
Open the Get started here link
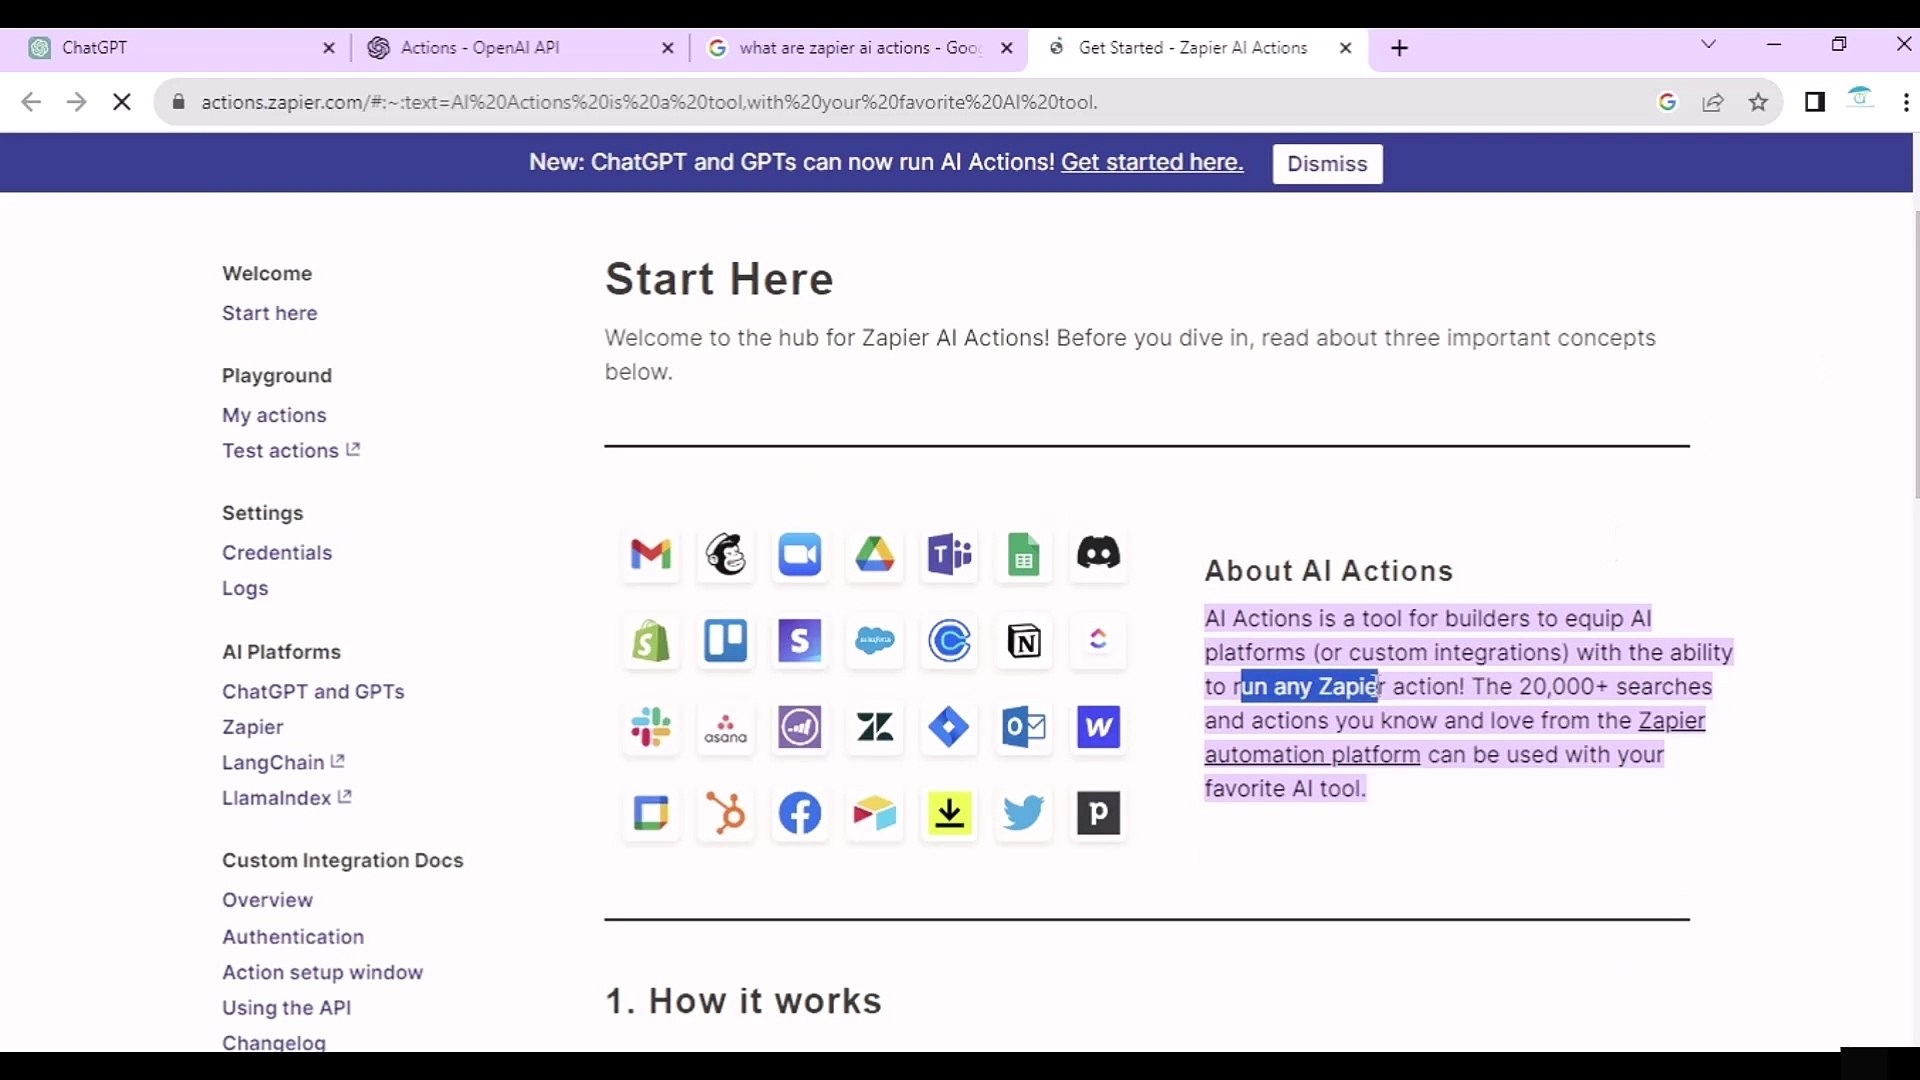tap(1152, 162)
